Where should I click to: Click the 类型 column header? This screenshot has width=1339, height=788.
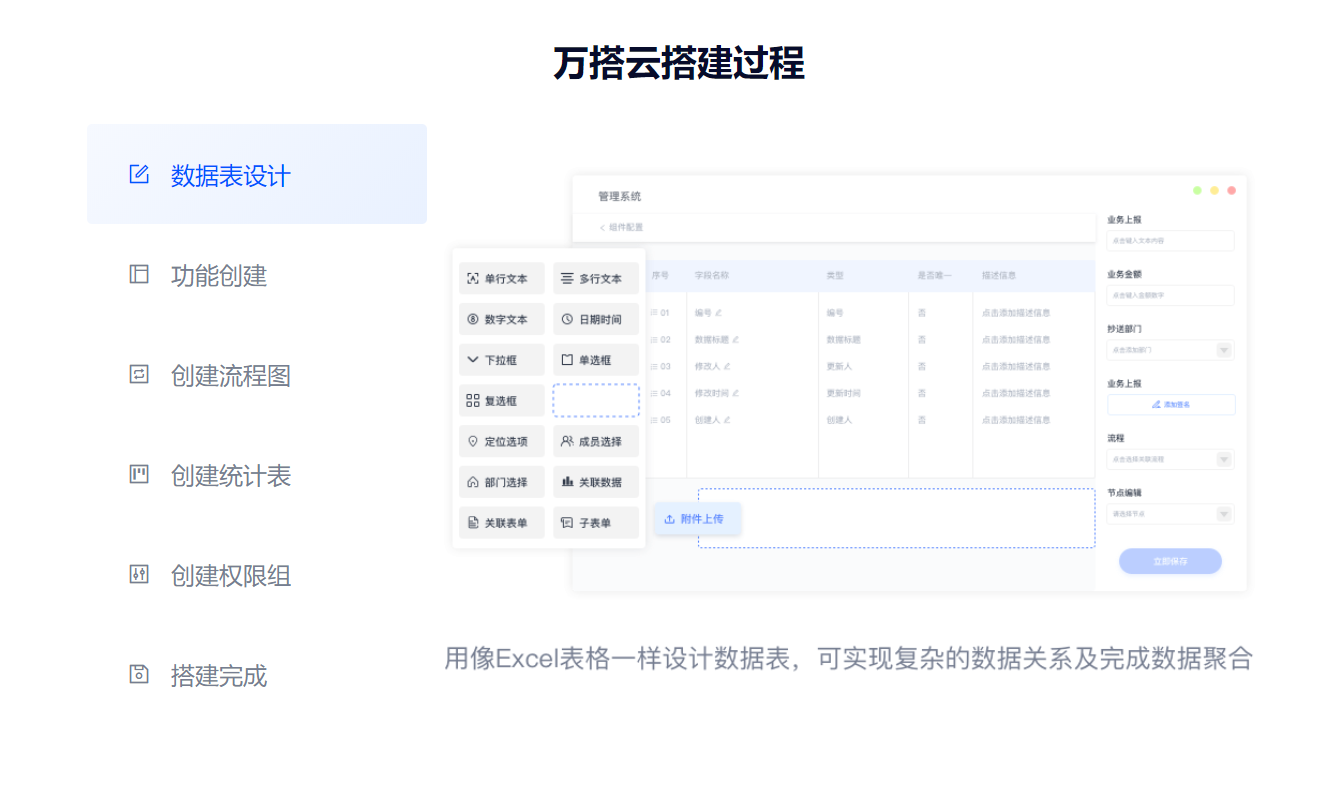[835, 275]
